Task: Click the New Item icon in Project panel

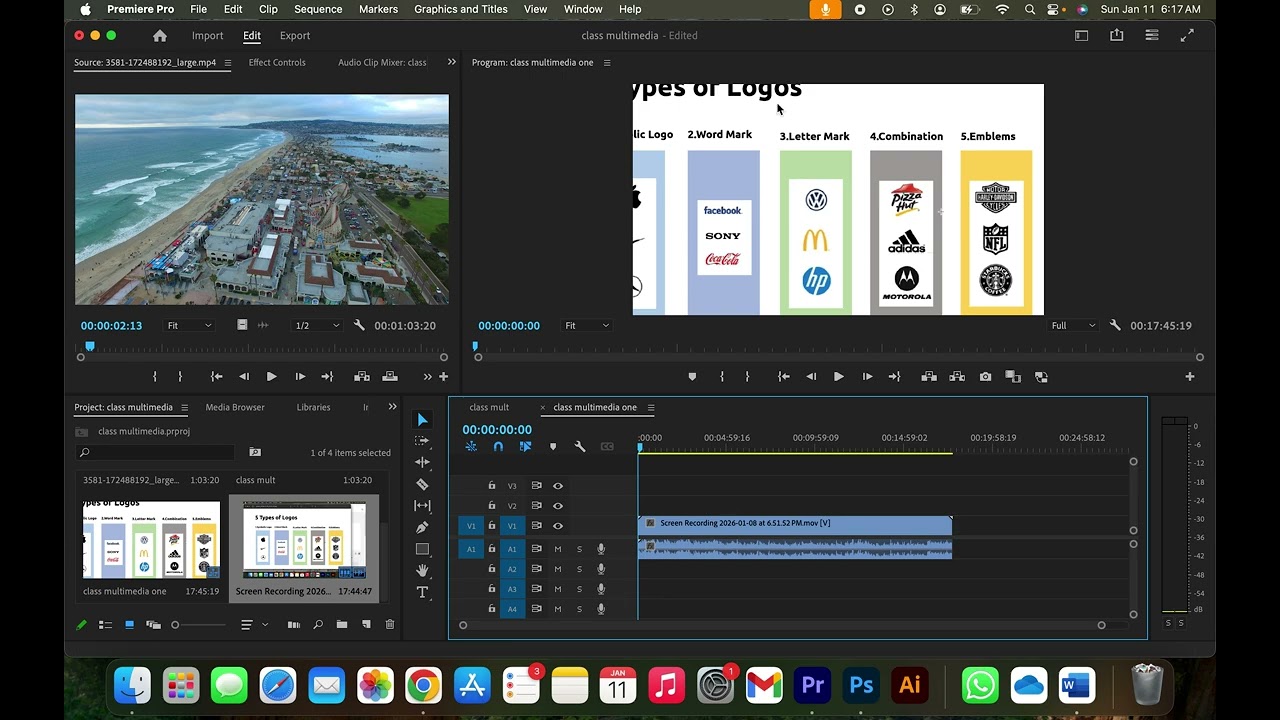Action: tap(366, 625)
